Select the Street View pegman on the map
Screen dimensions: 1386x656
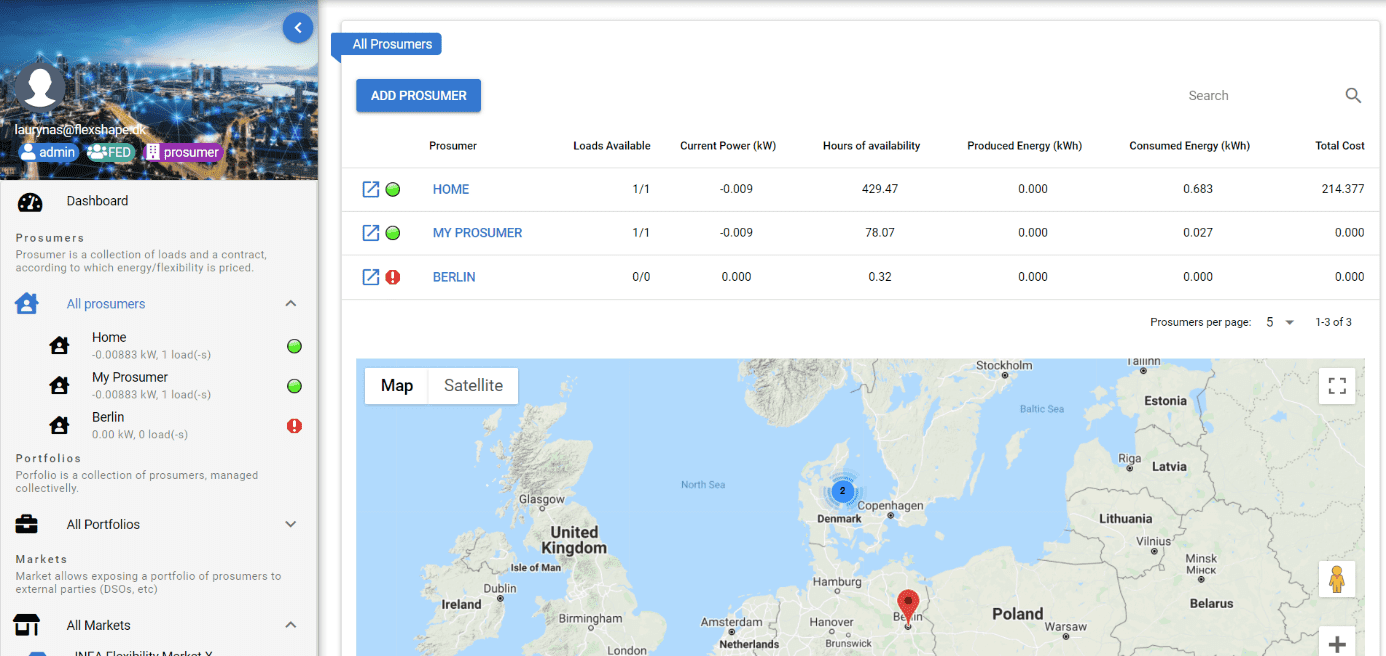point(1337,580)
